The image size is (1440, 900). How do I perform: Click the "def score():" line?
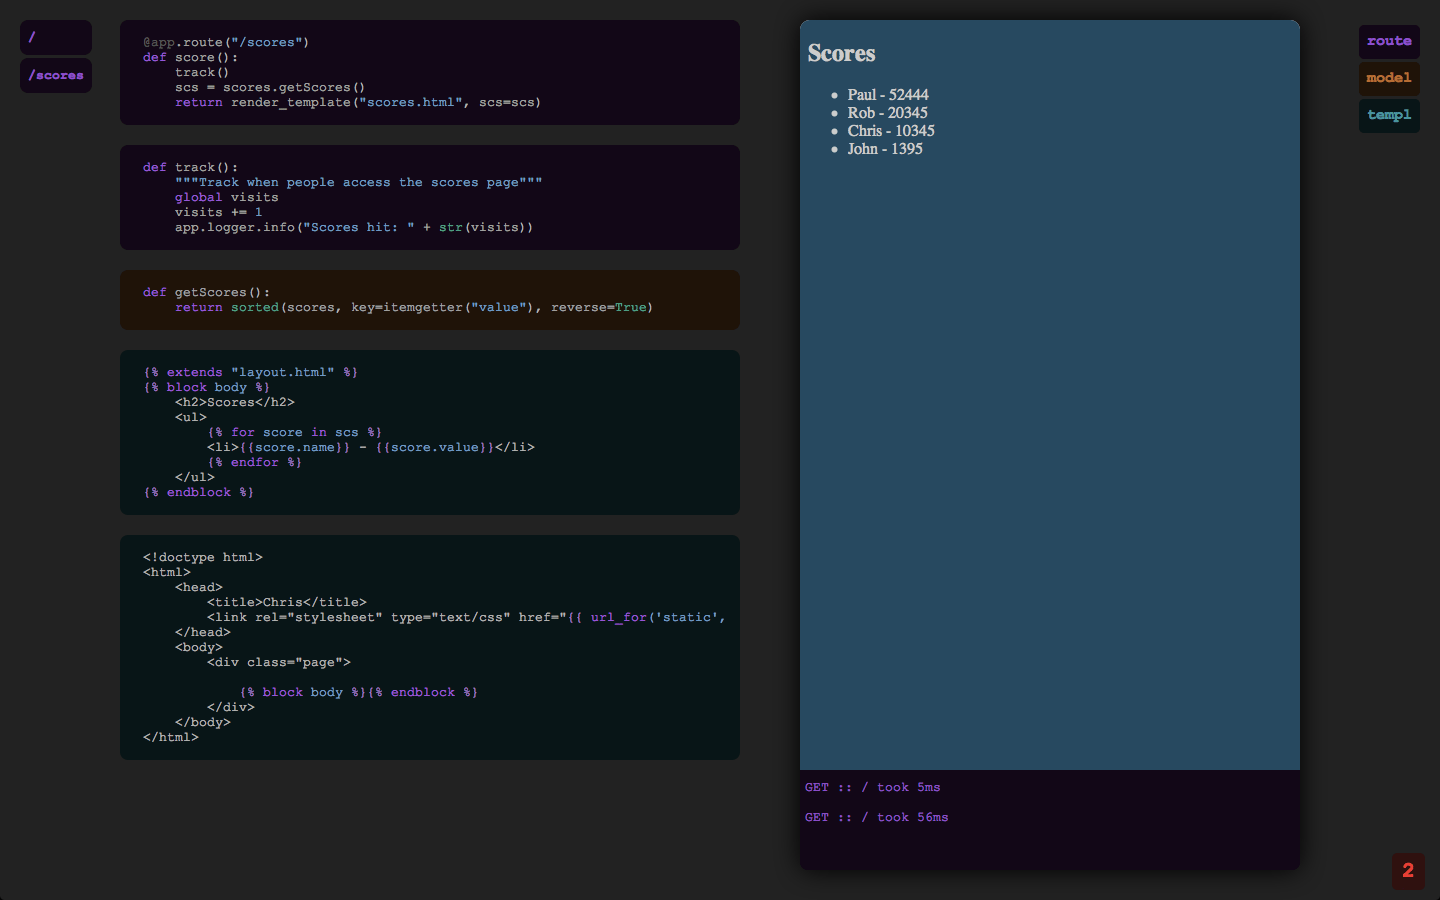190,57
